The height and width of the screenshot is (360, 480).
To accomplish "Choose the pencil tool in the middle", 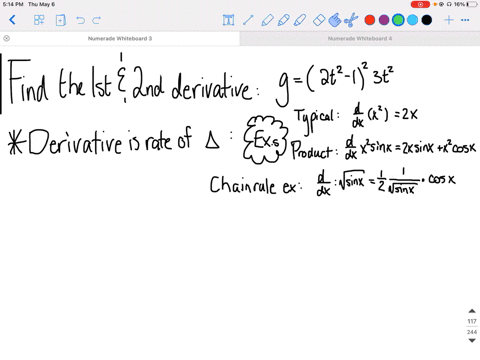I will (x=284, y=20).
